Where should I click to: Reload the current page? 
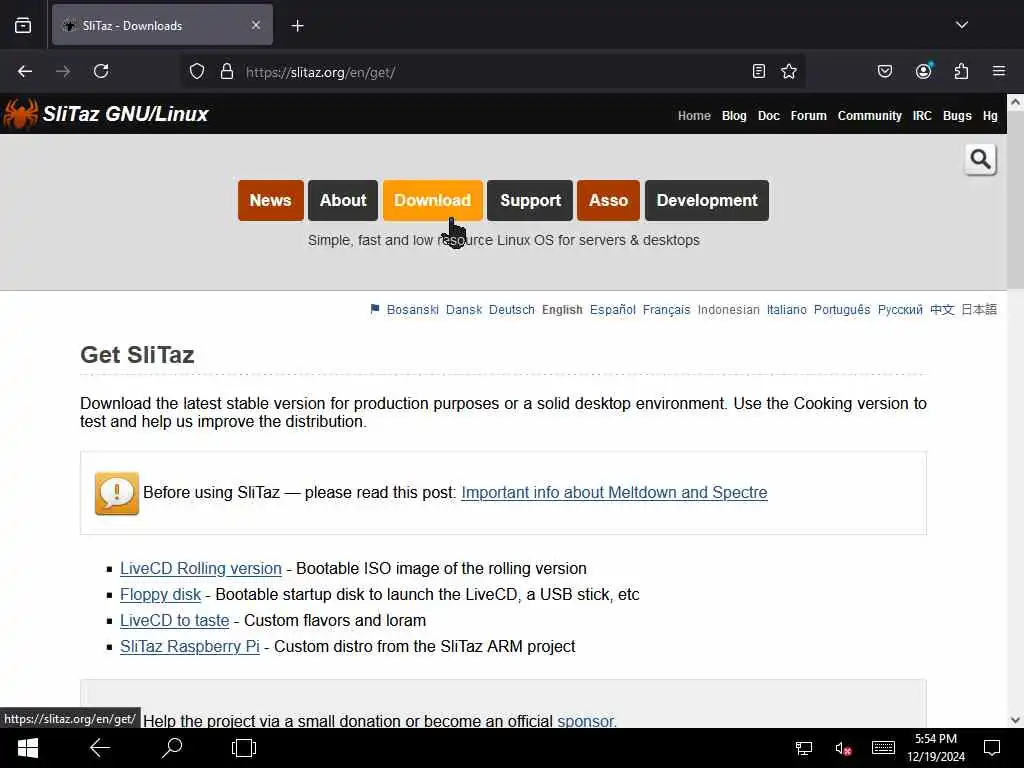coord(101,71)
